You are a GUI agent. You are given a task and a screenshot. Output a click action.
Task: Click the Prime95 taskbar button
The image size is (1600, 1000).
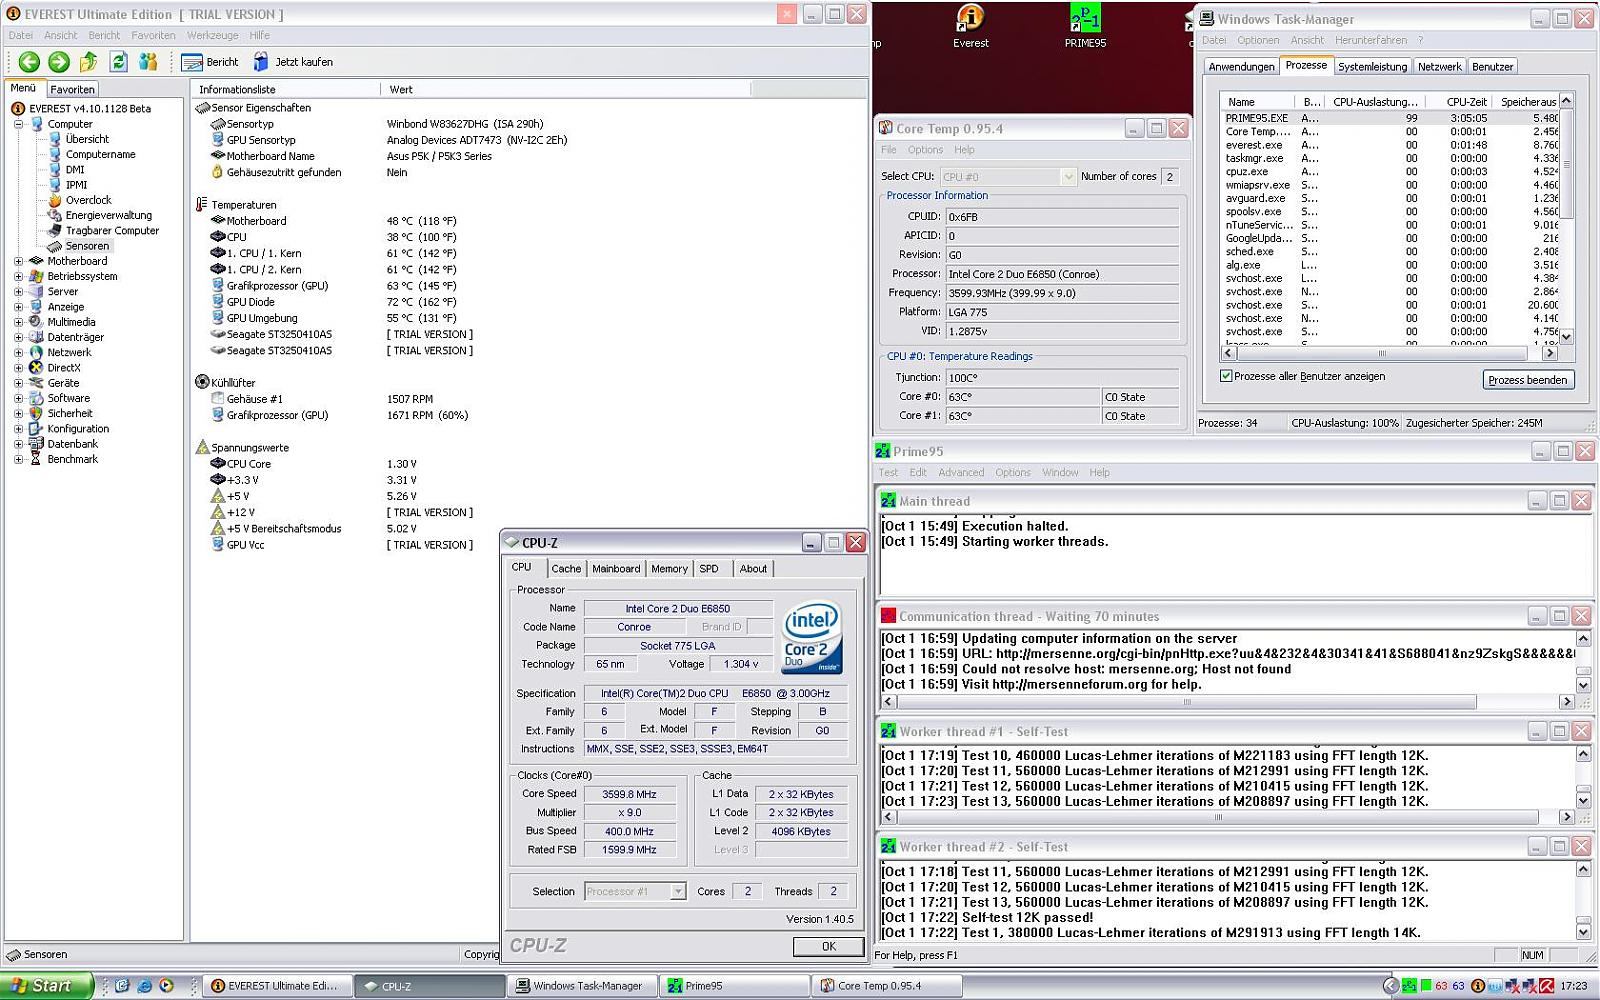coord(735,986)
